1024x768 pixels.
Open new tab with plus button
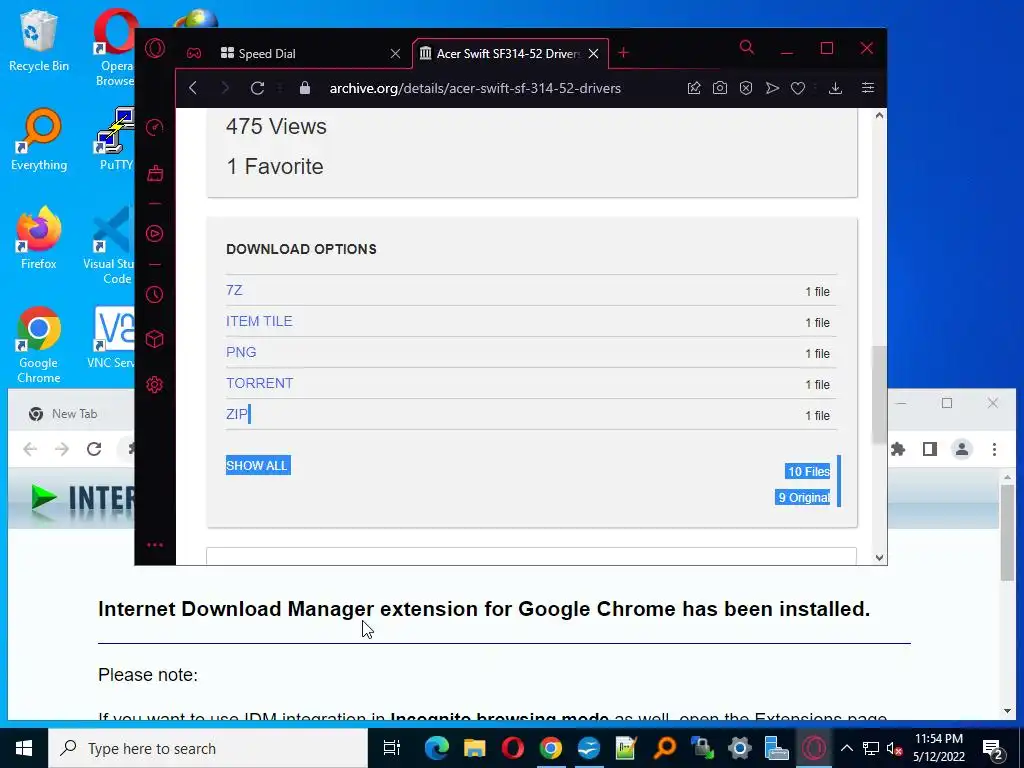click(624, 53)
